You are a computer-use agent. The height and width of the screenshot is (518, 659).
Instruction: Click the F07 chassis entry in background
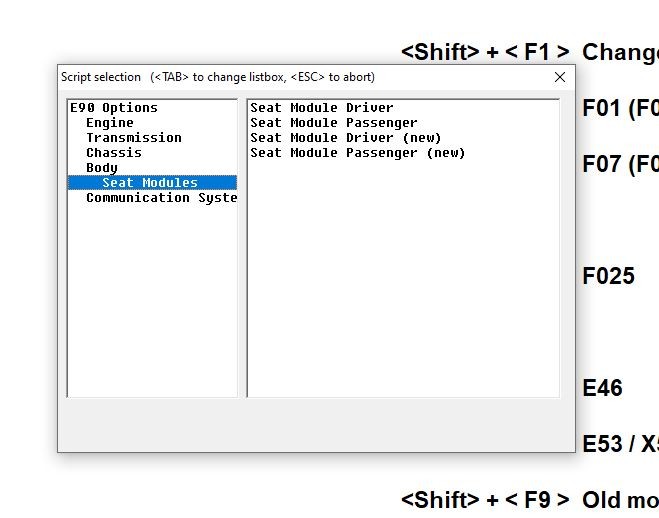(x=619, y=164)
